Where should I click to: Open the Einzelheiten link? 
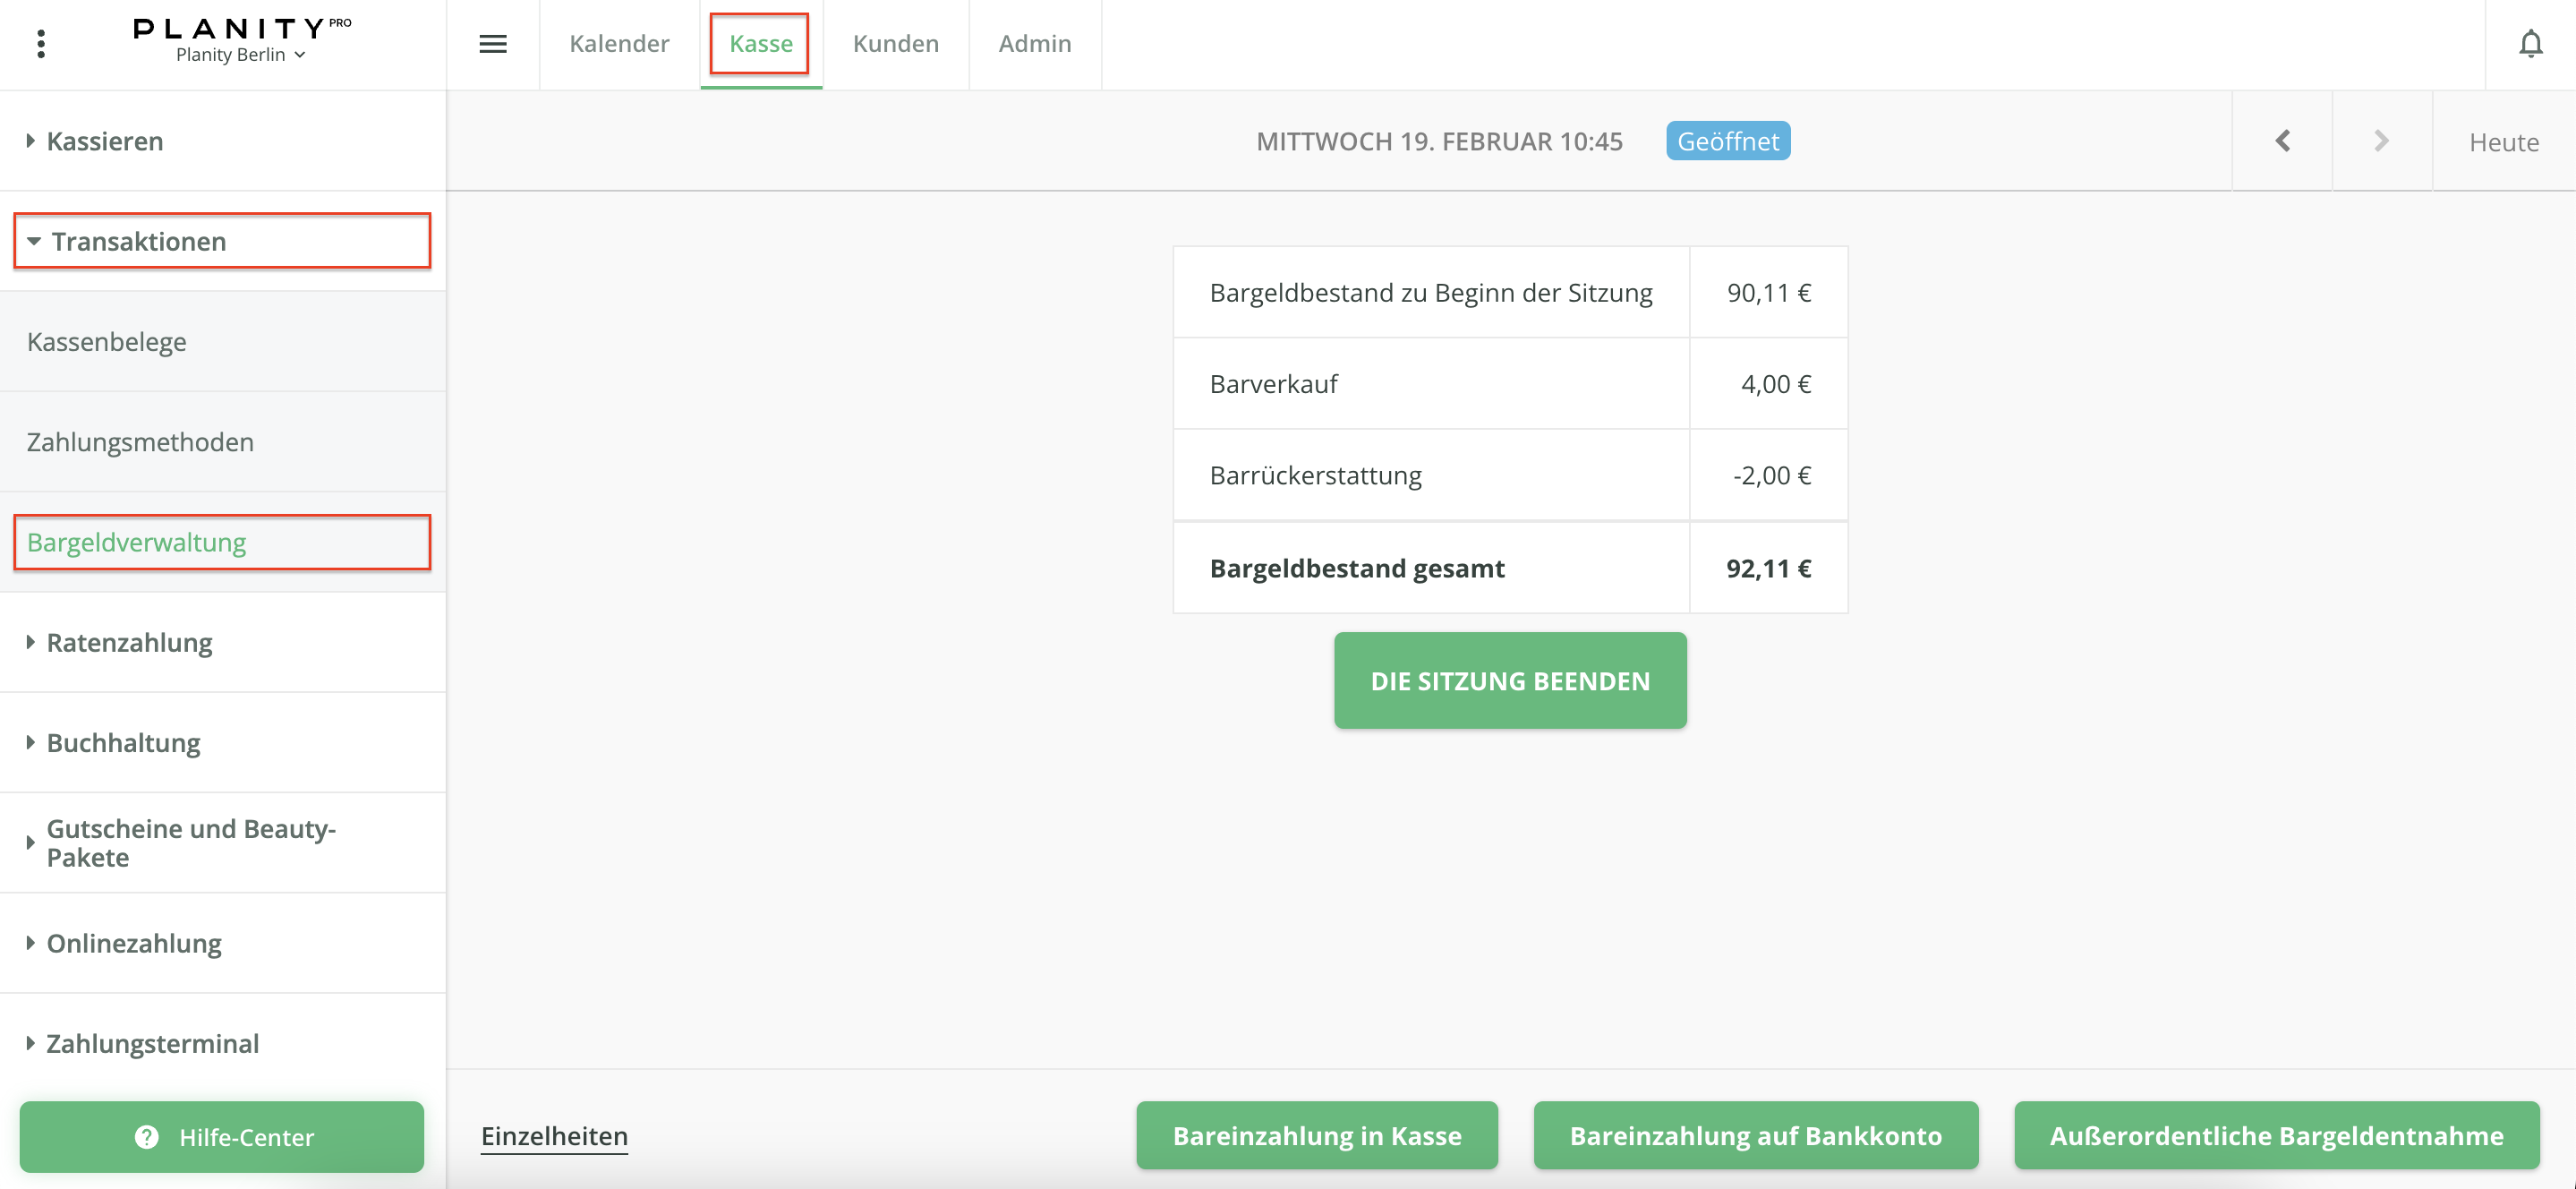(554, 1135)
